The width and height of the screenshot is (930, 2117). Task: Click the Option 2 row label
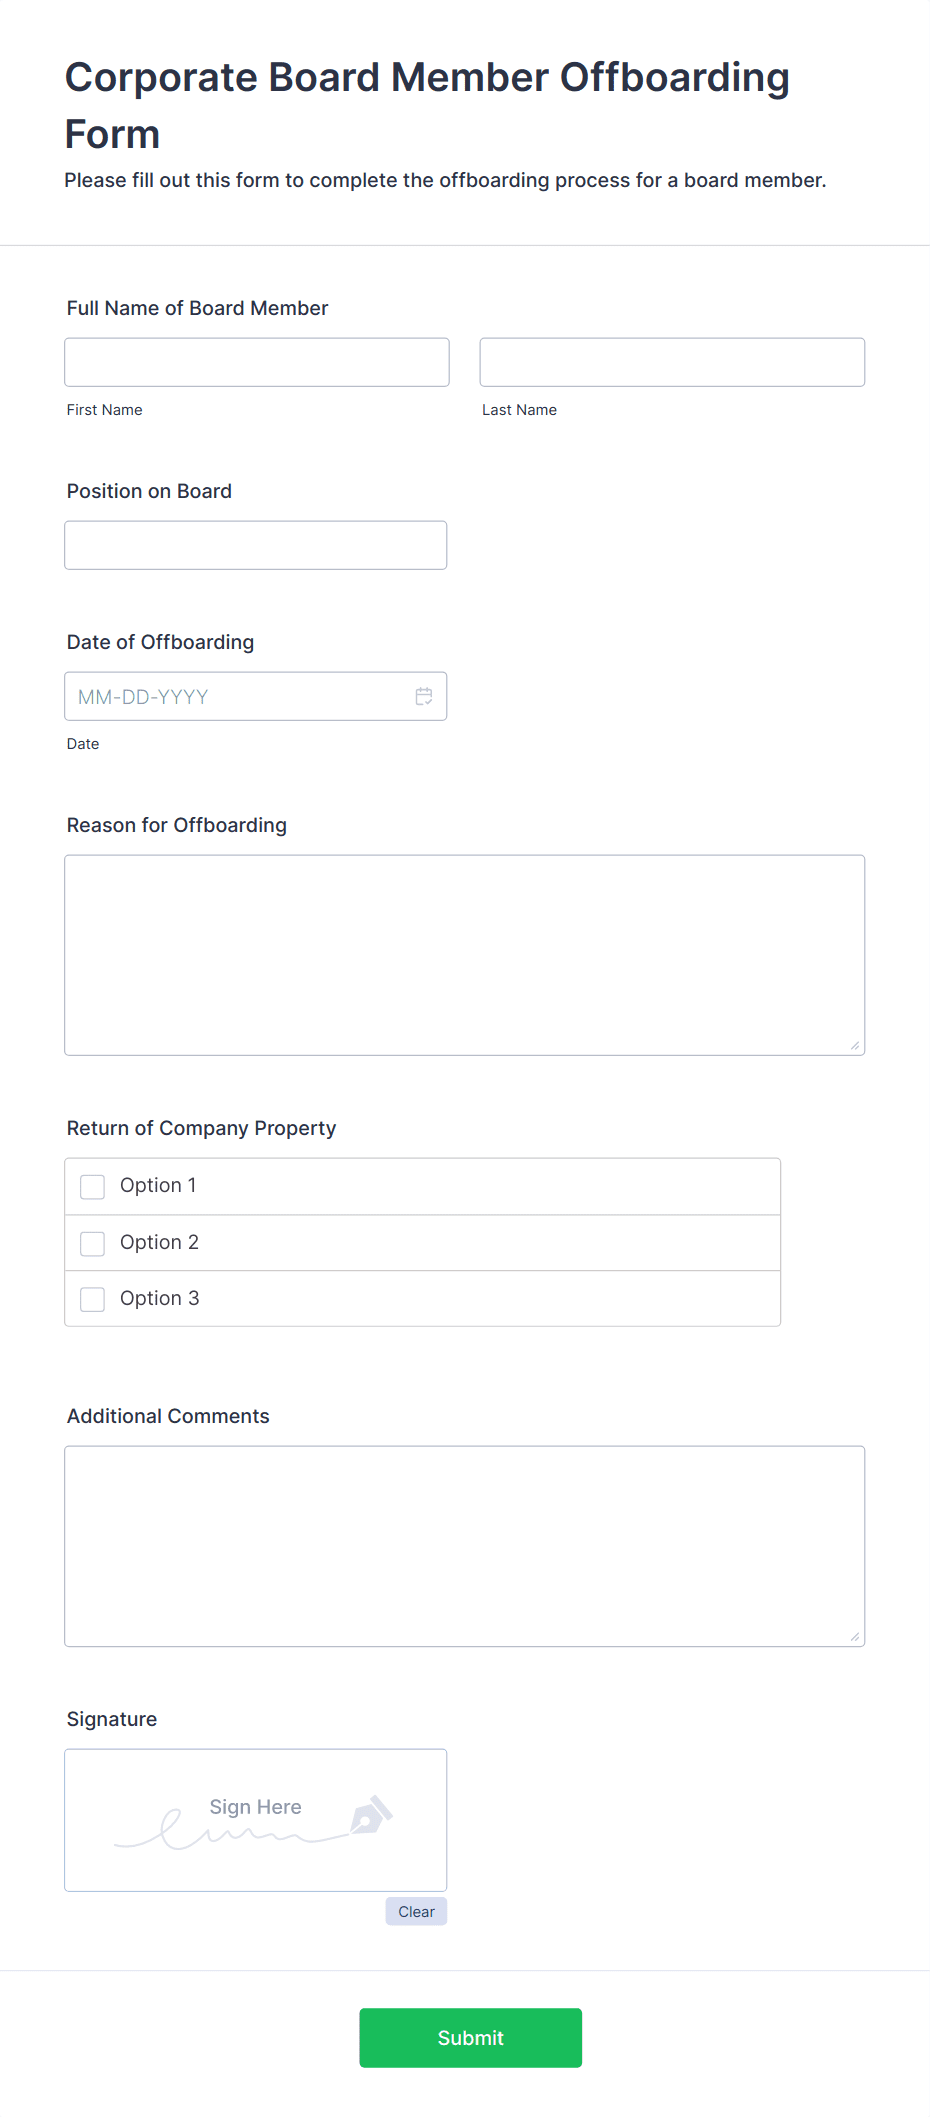pos(160,1242)
